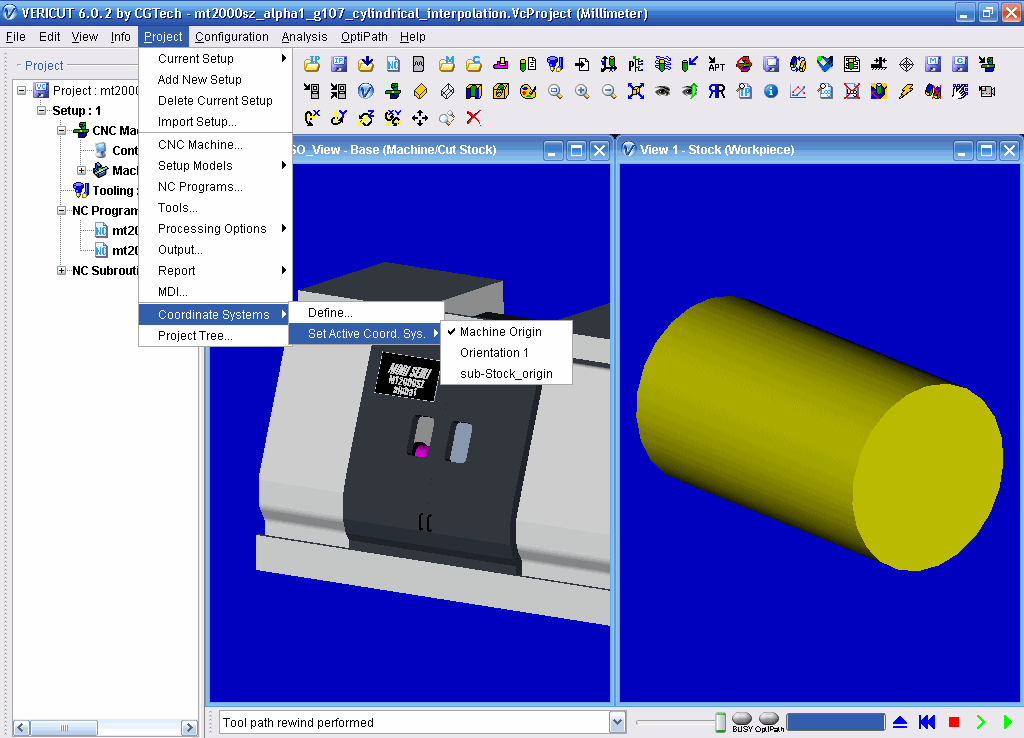Screen dimensions: 1024x738
Task: Click the green Single Step arrow button
Action: [x=981, y=722]
